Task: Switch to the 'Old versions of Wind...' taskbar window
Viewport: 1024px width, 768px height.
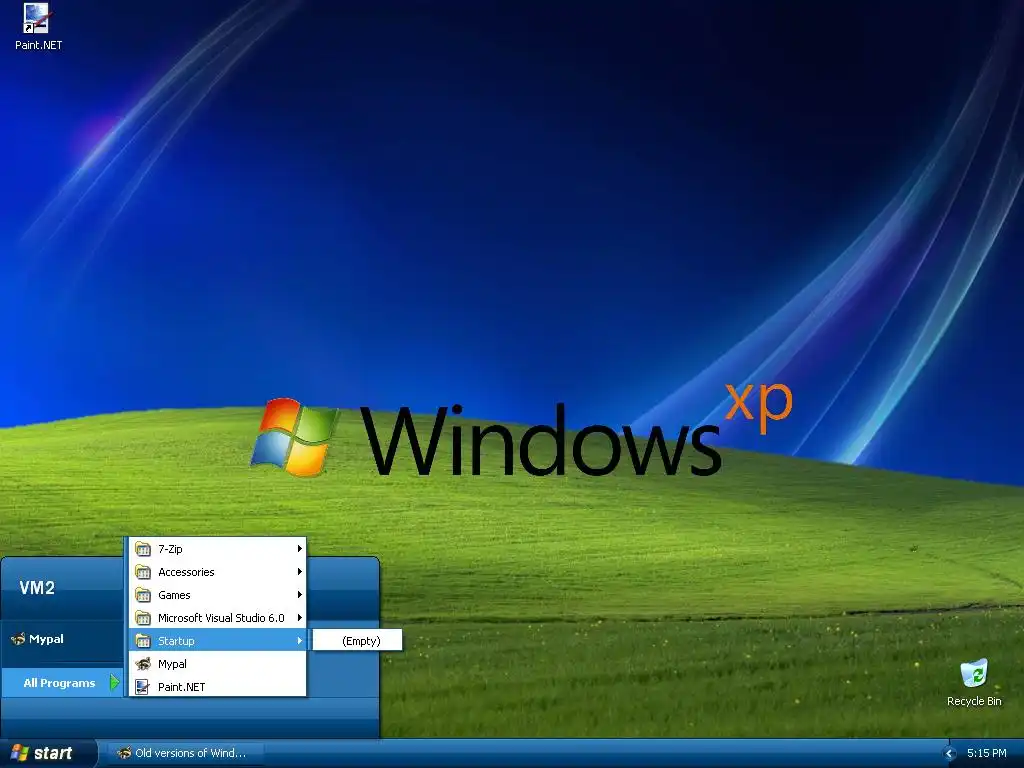Action: [186, 753]
